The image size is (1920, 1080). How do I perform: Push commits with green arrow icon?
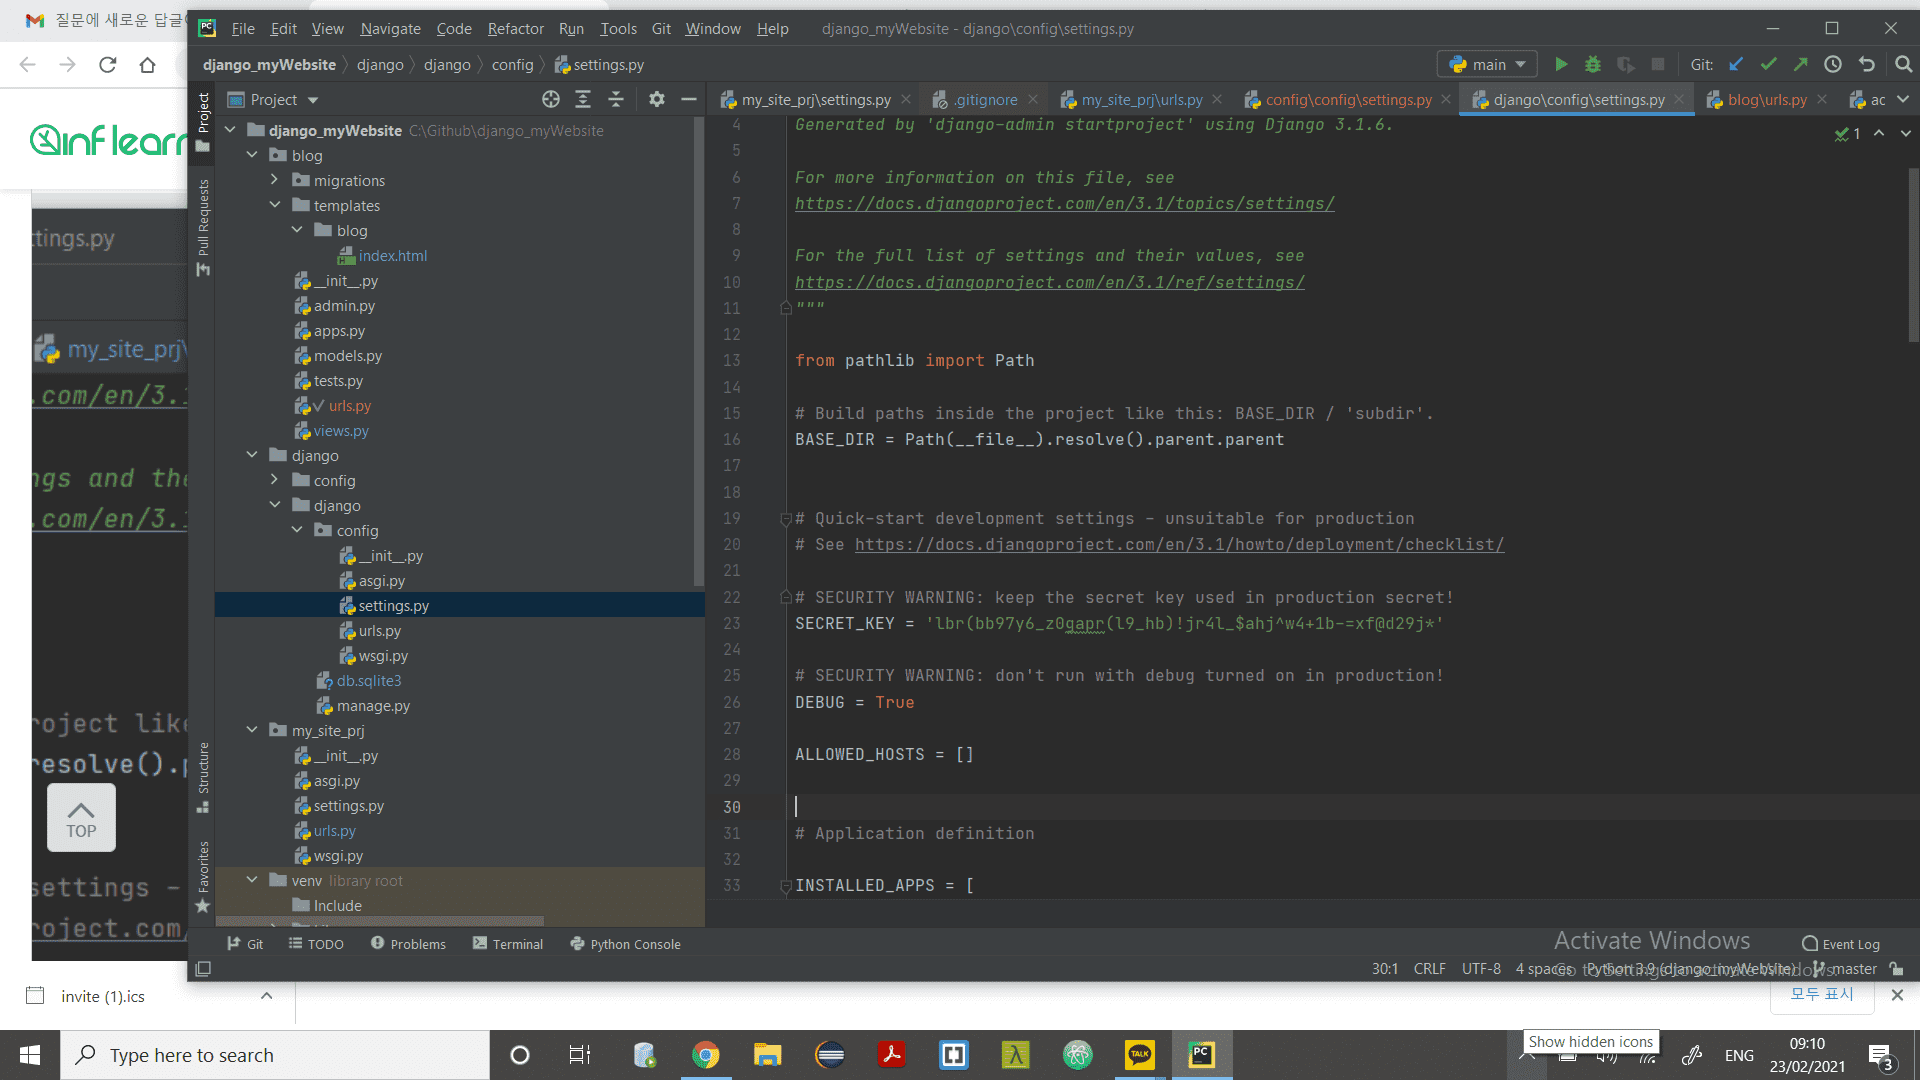1801,64
